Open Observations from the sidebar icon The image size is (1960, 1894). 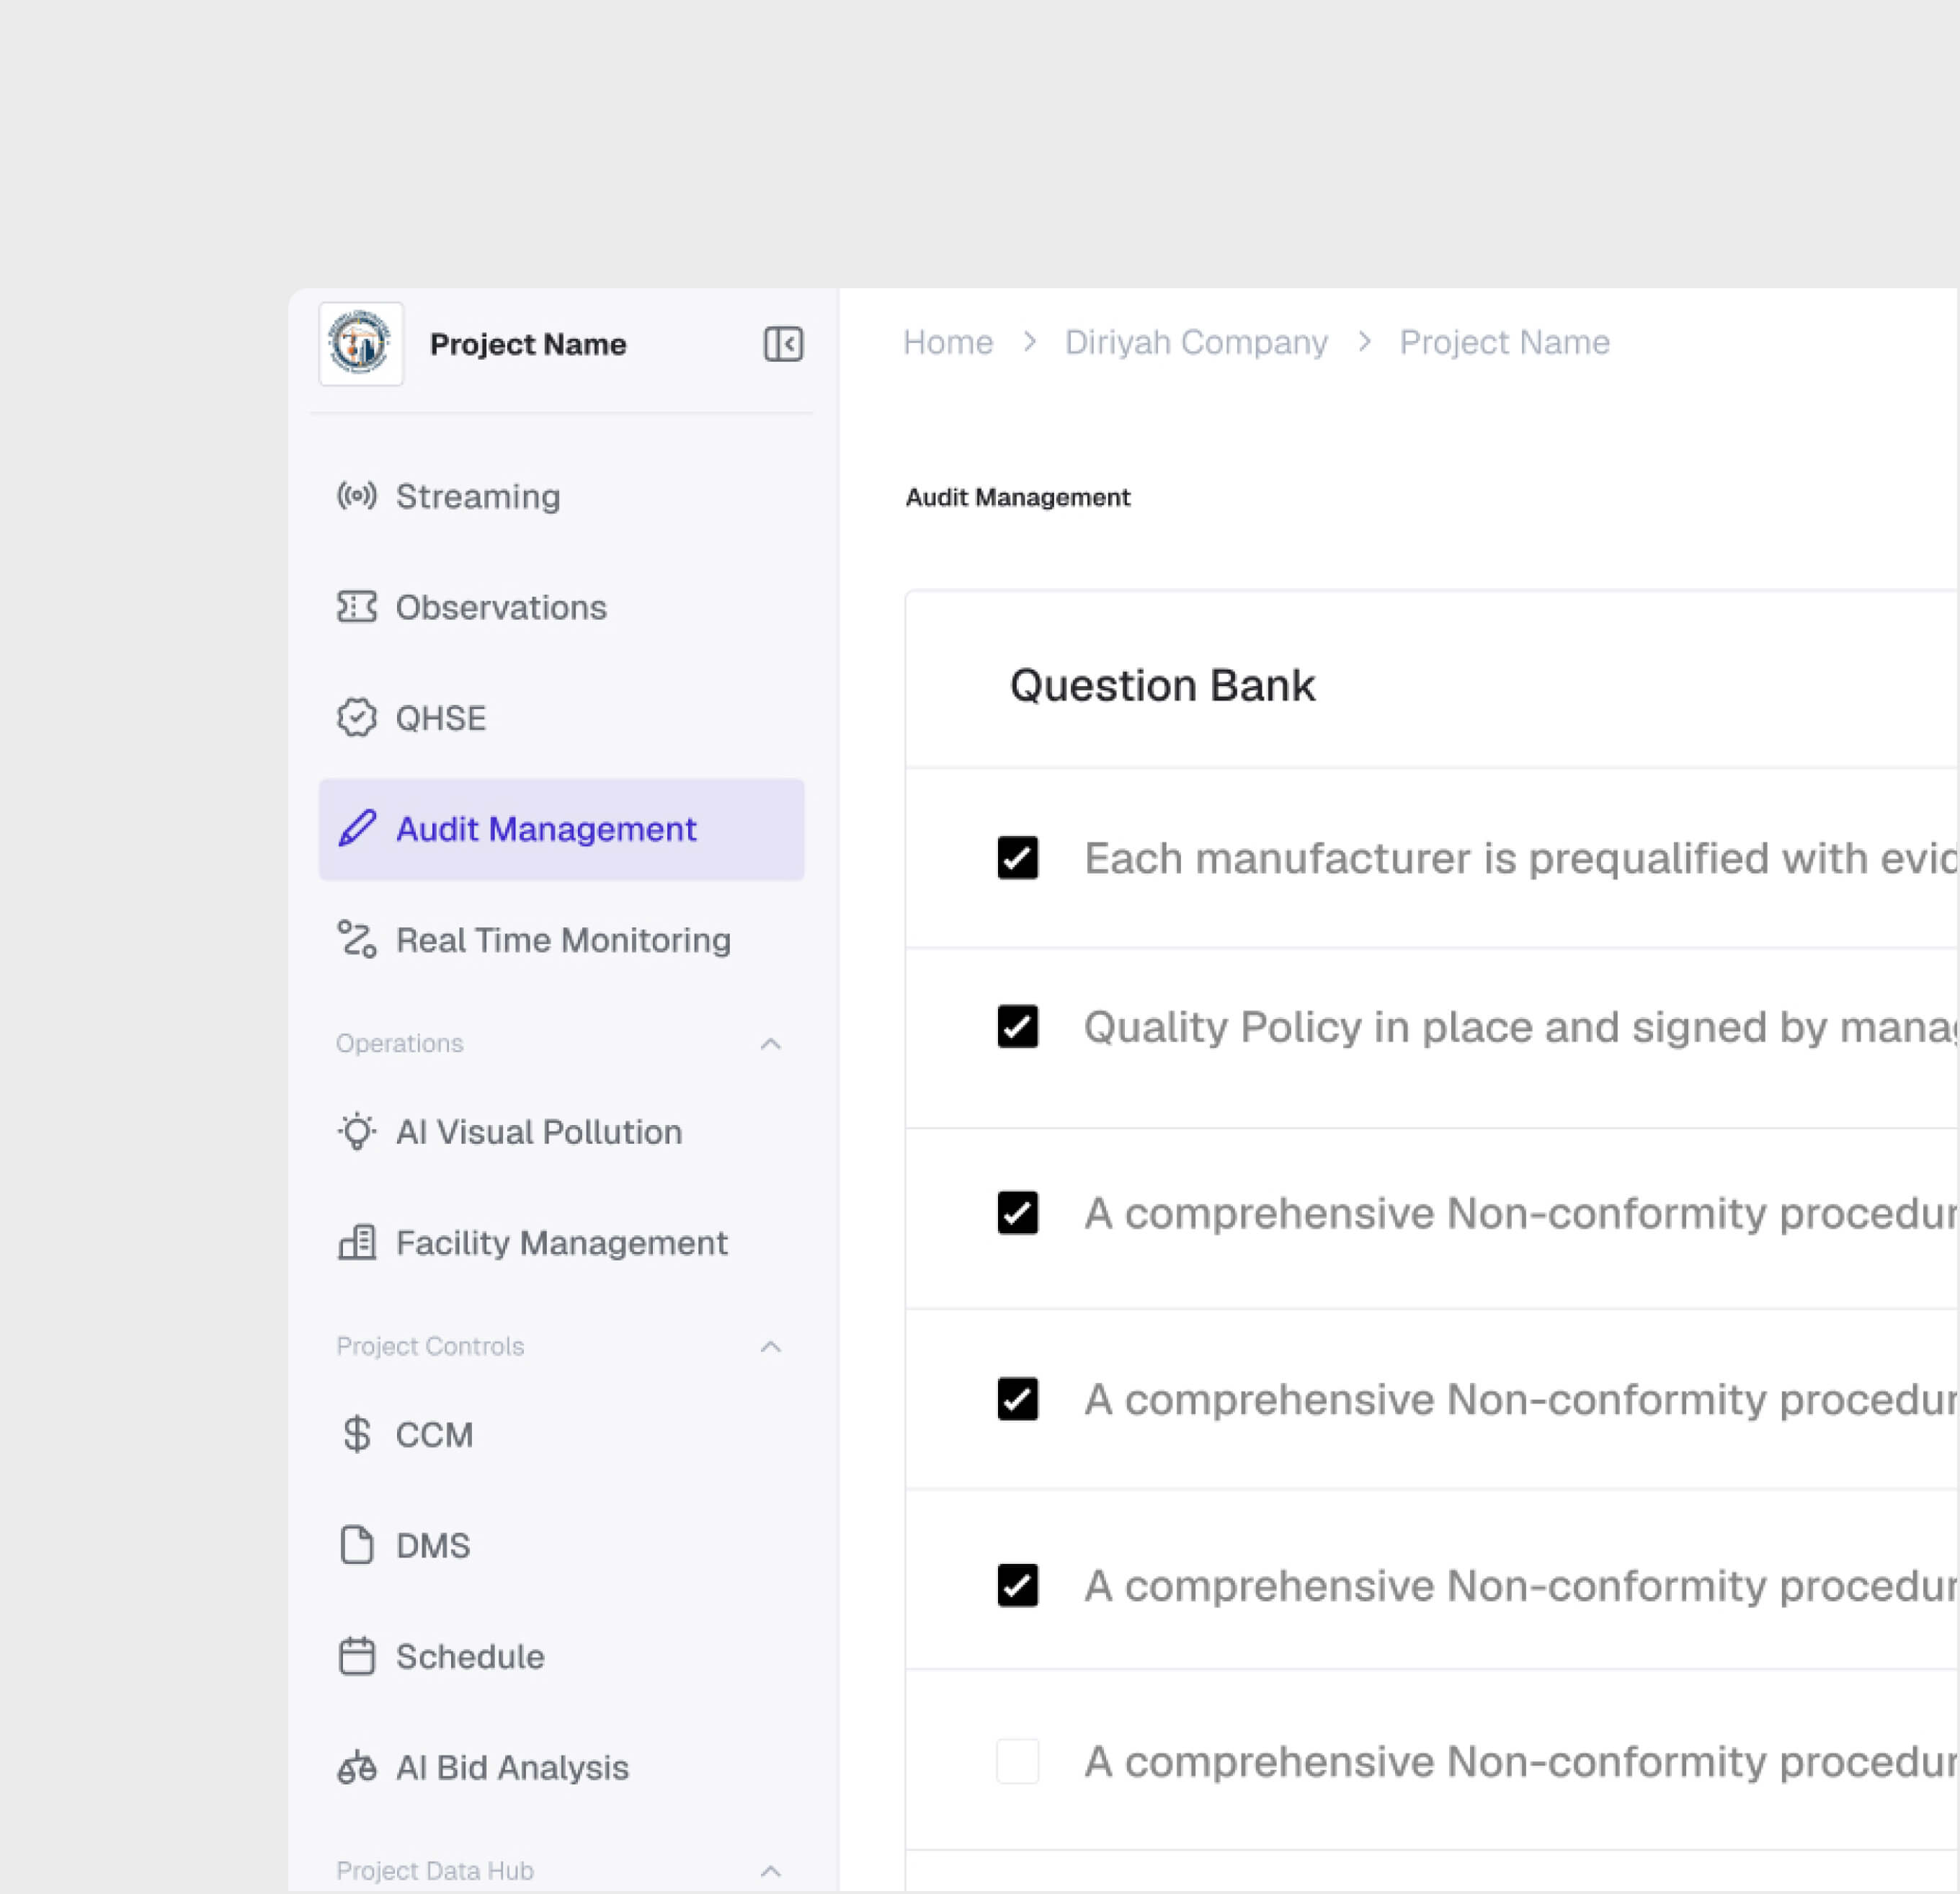click(357, 607)
